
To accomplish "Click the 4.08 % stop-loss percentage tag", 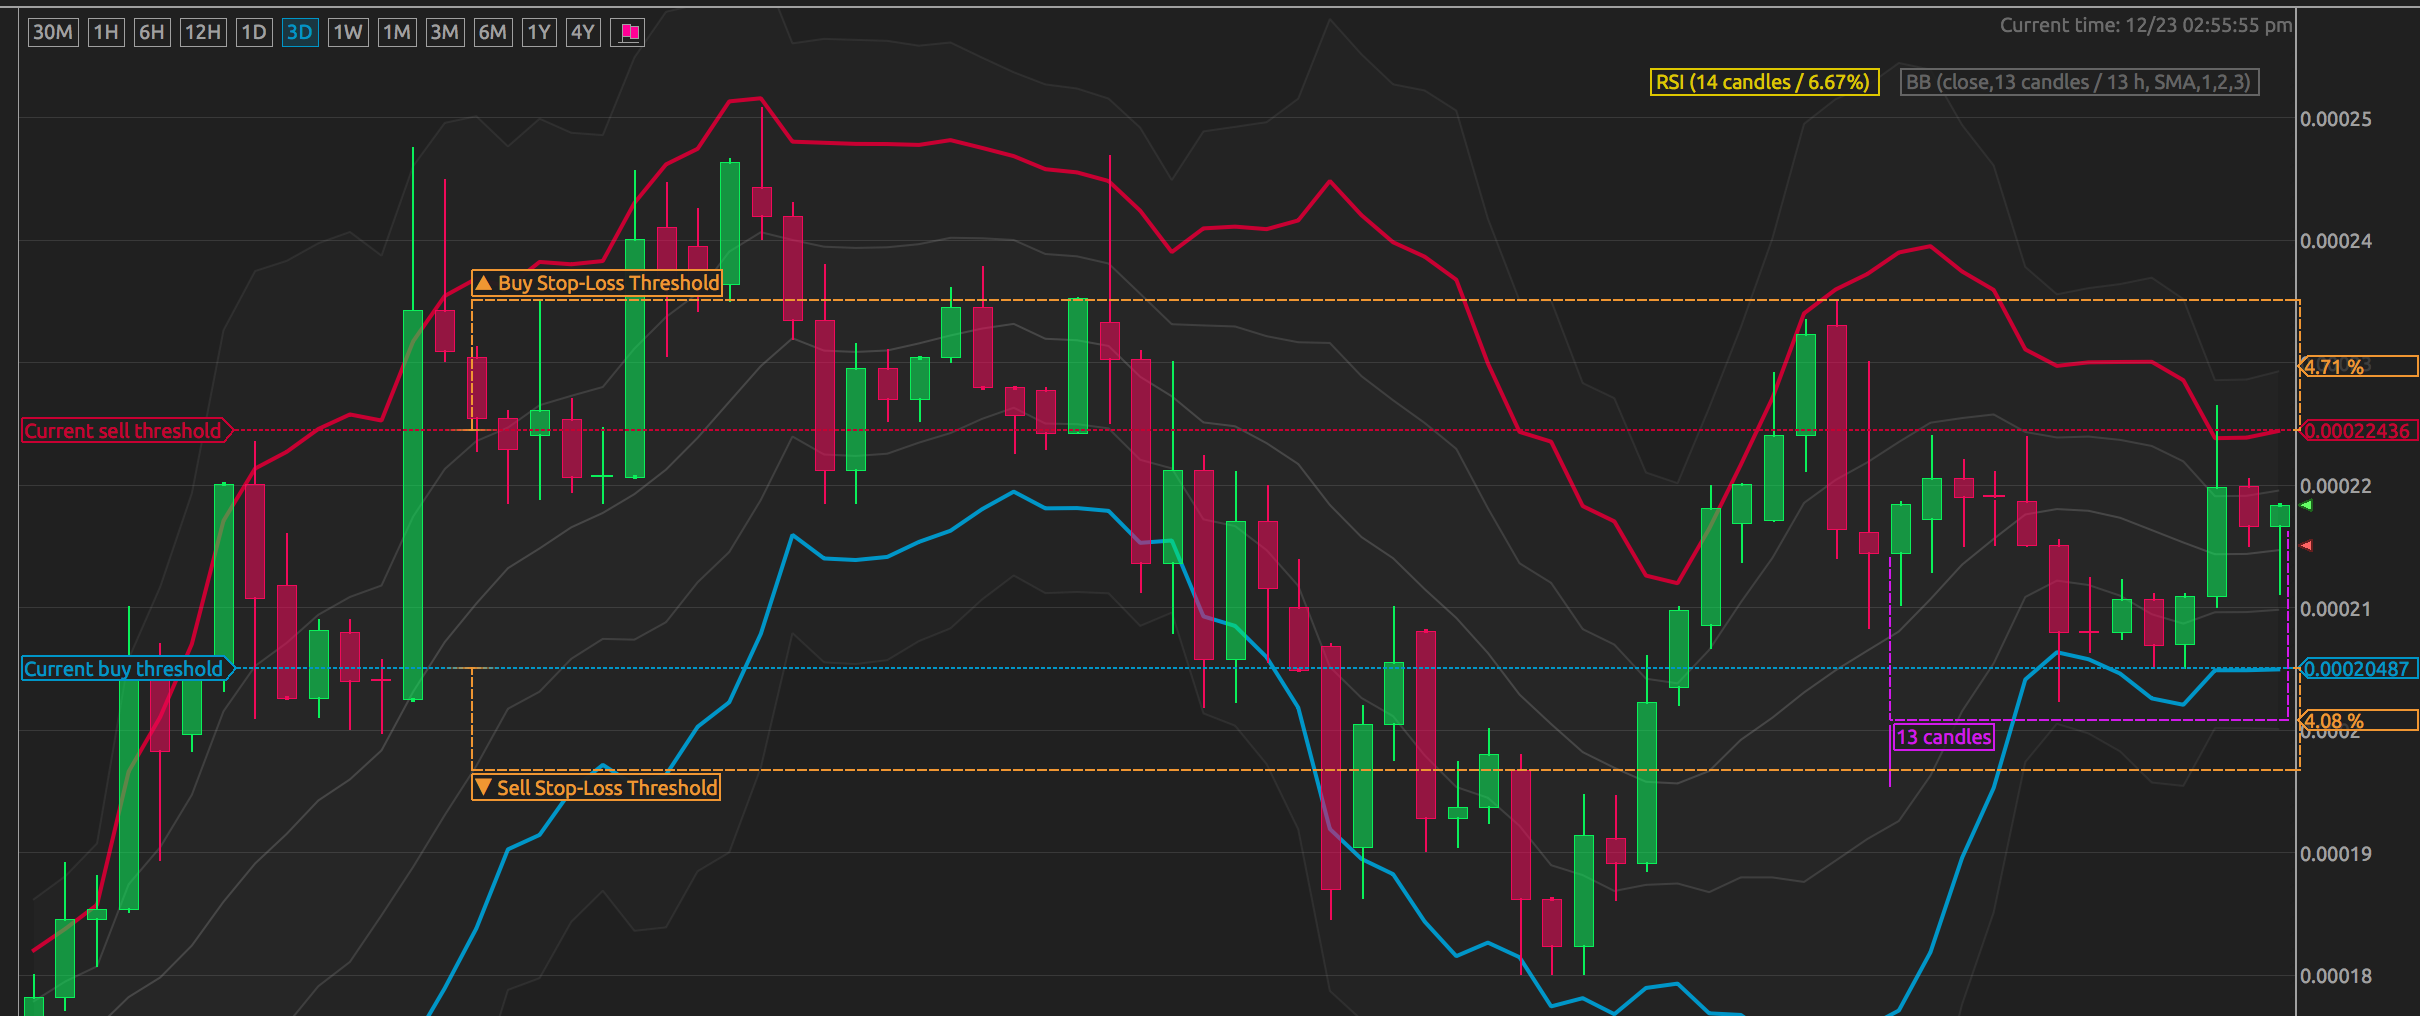I will (2359, 720).
